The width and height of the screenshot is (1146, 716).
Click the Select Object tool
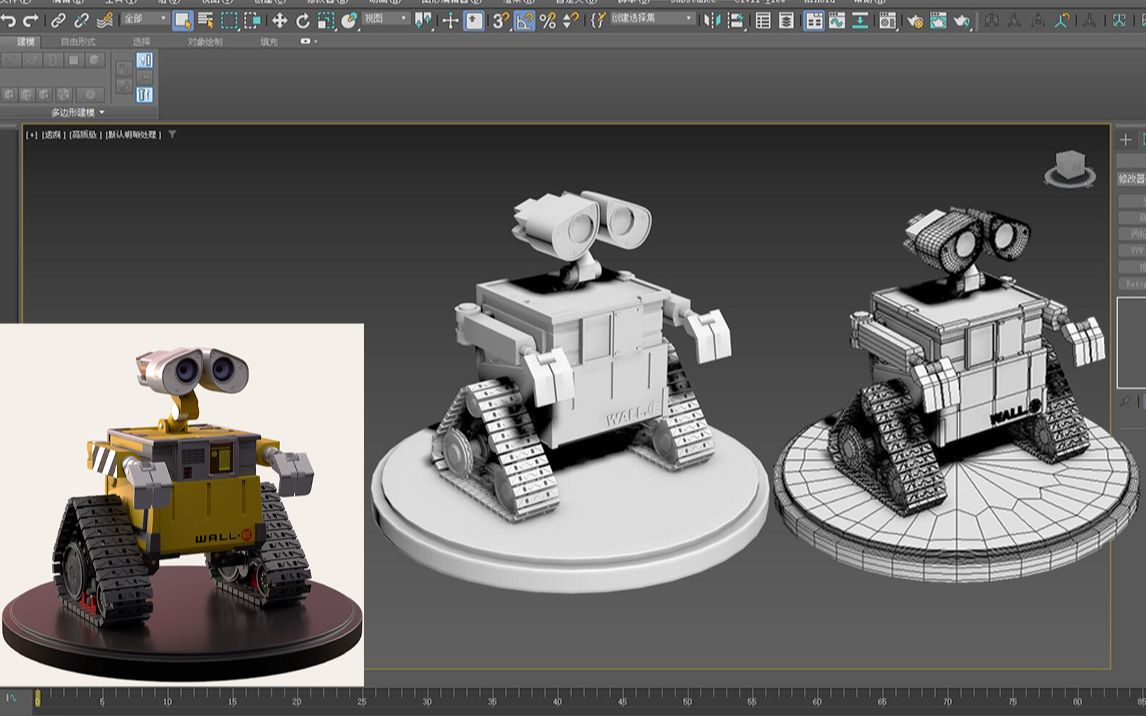[x=182, y=20]
